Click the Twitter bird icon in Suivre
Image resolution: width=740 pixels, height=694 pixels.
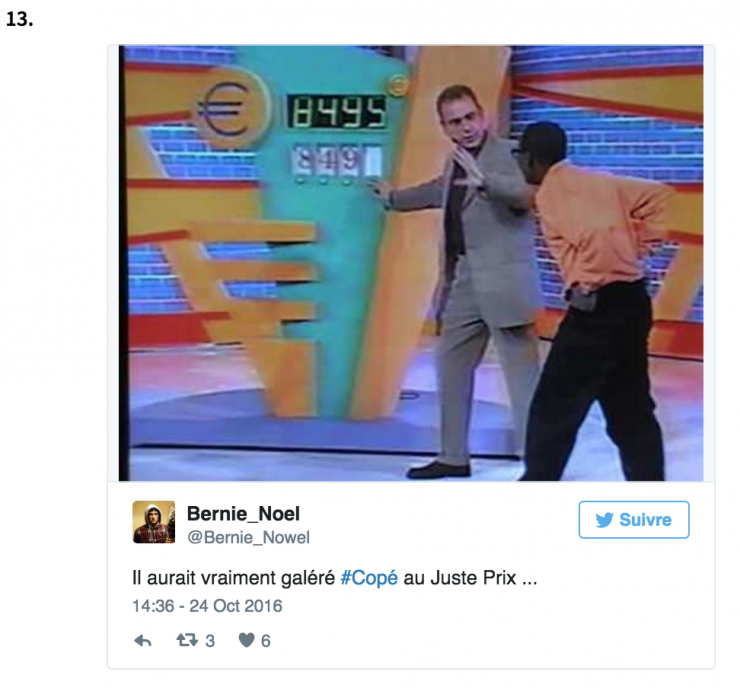coord(604,520)
